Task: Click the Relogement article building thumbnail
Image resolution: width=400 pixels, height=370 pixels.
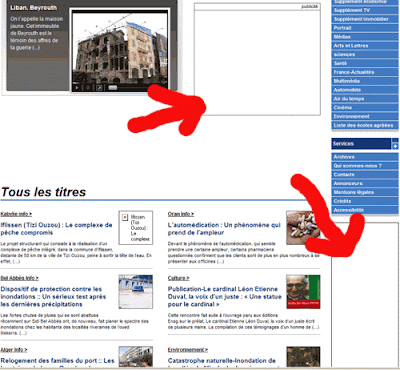Action: tap(136, 357)
